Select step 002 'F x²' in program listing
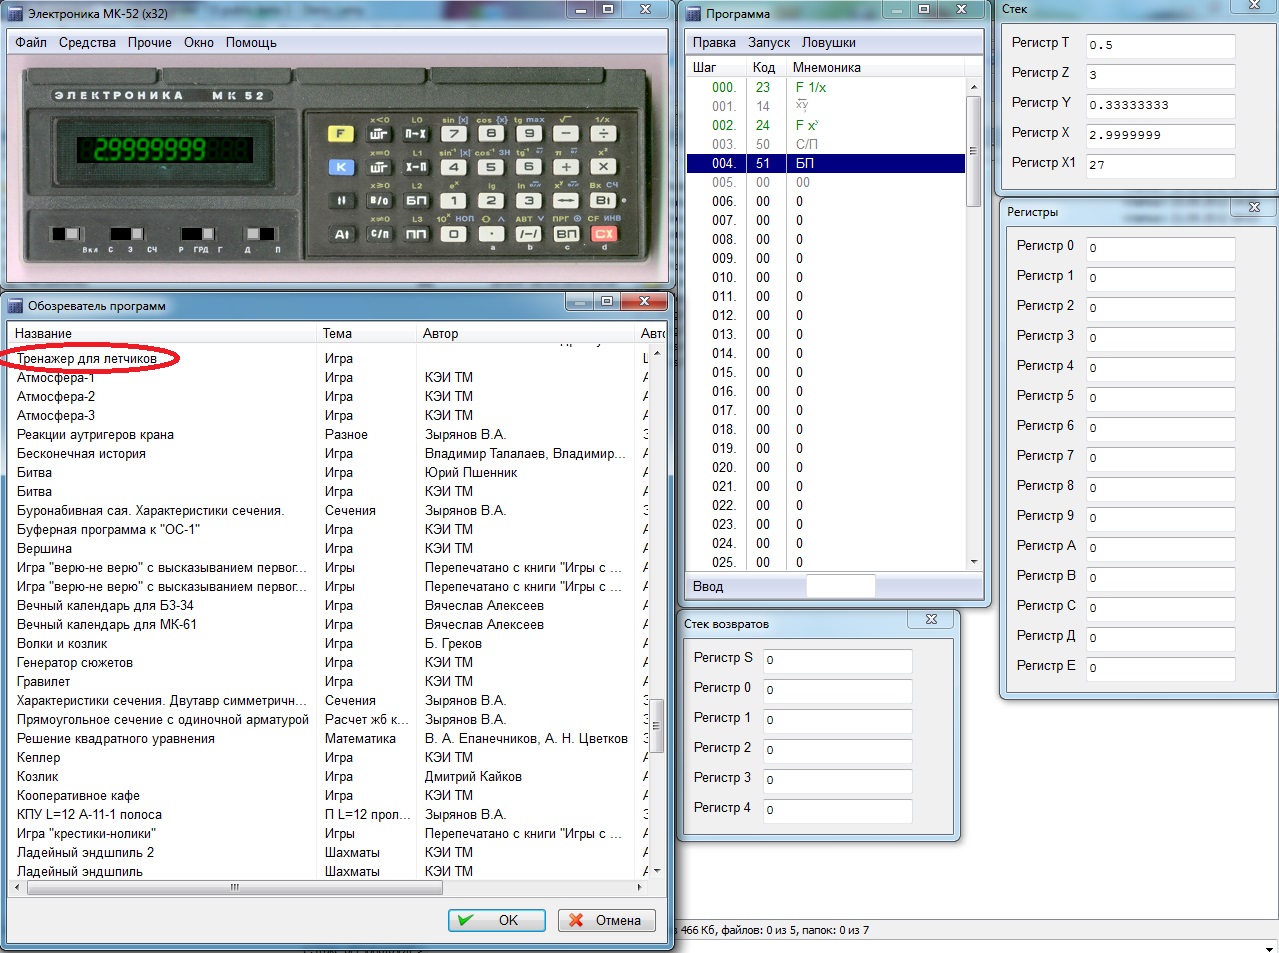1279x953 pixels. click(x=826, y=125)
